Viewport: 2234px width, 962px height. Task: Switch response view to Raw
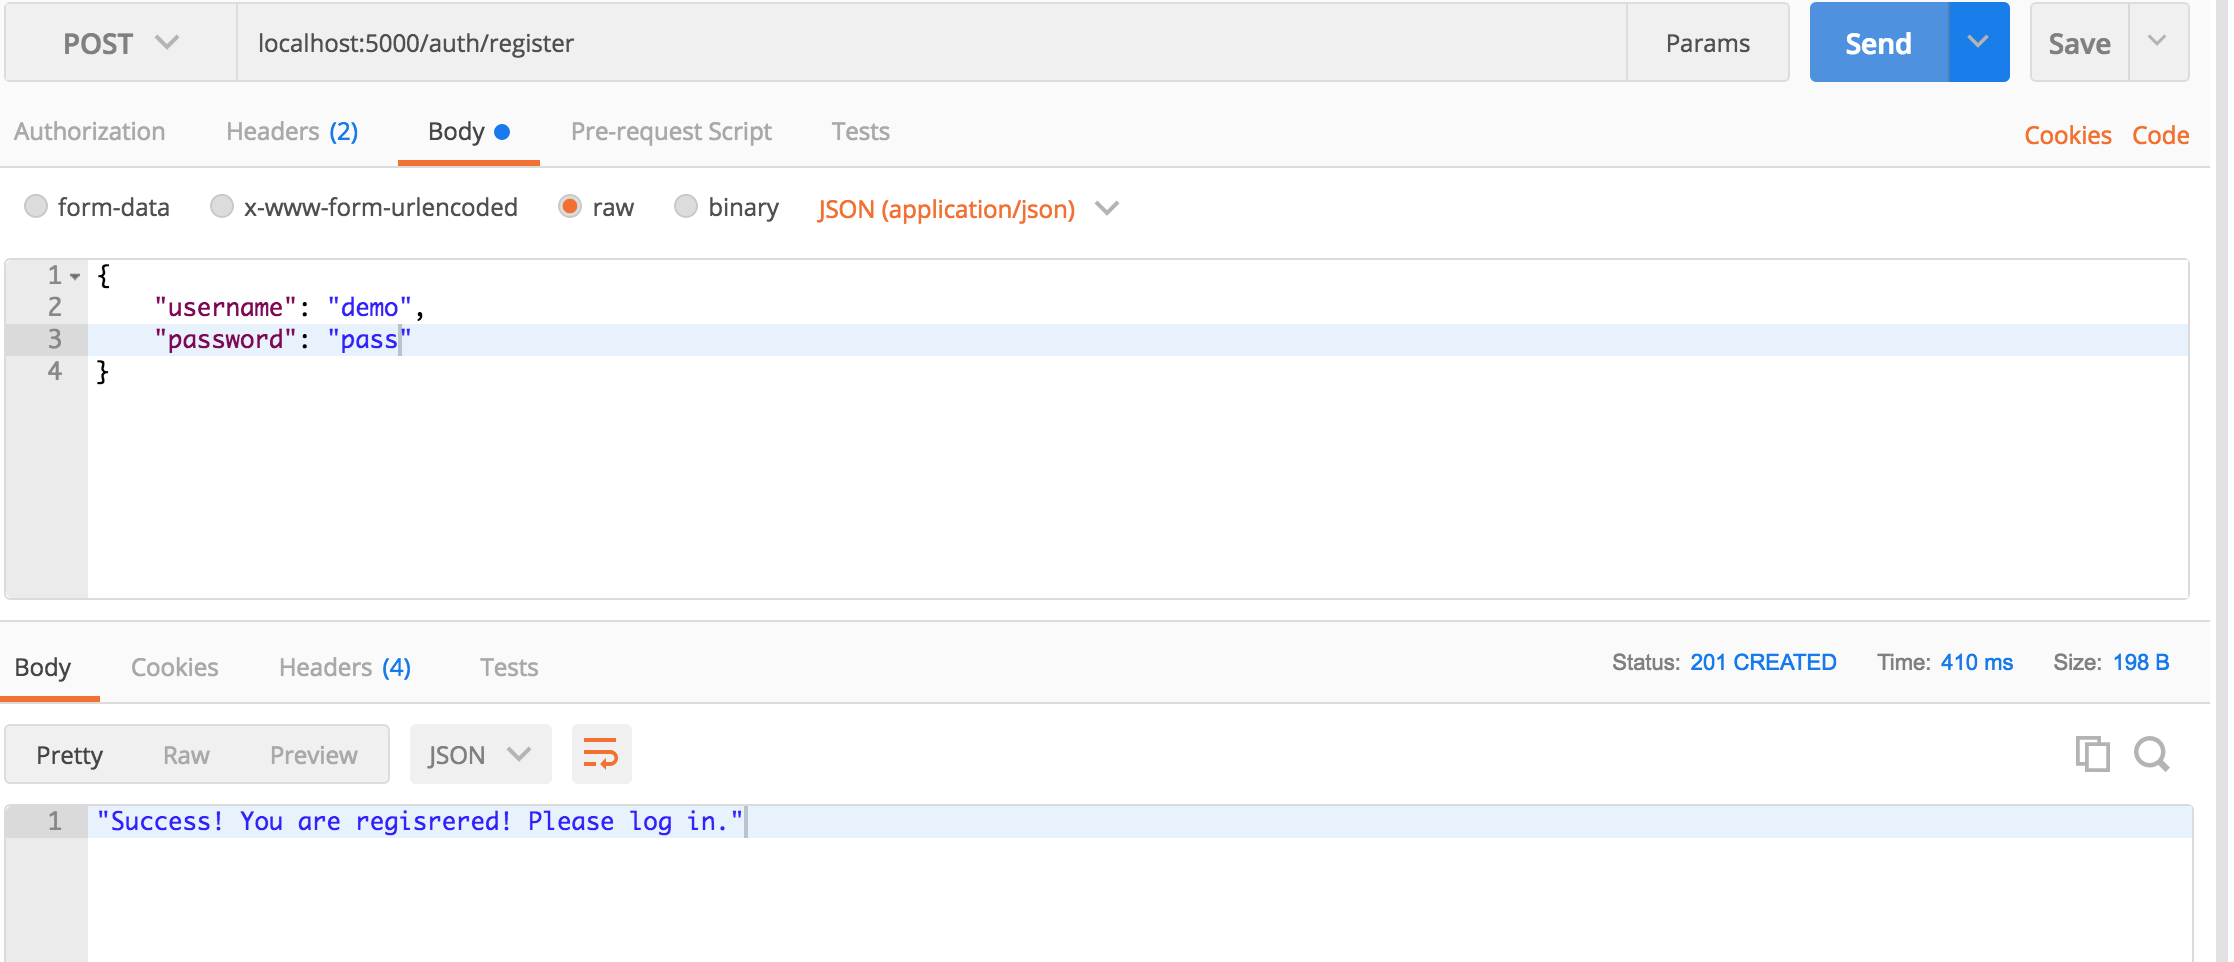click(187, 755)
